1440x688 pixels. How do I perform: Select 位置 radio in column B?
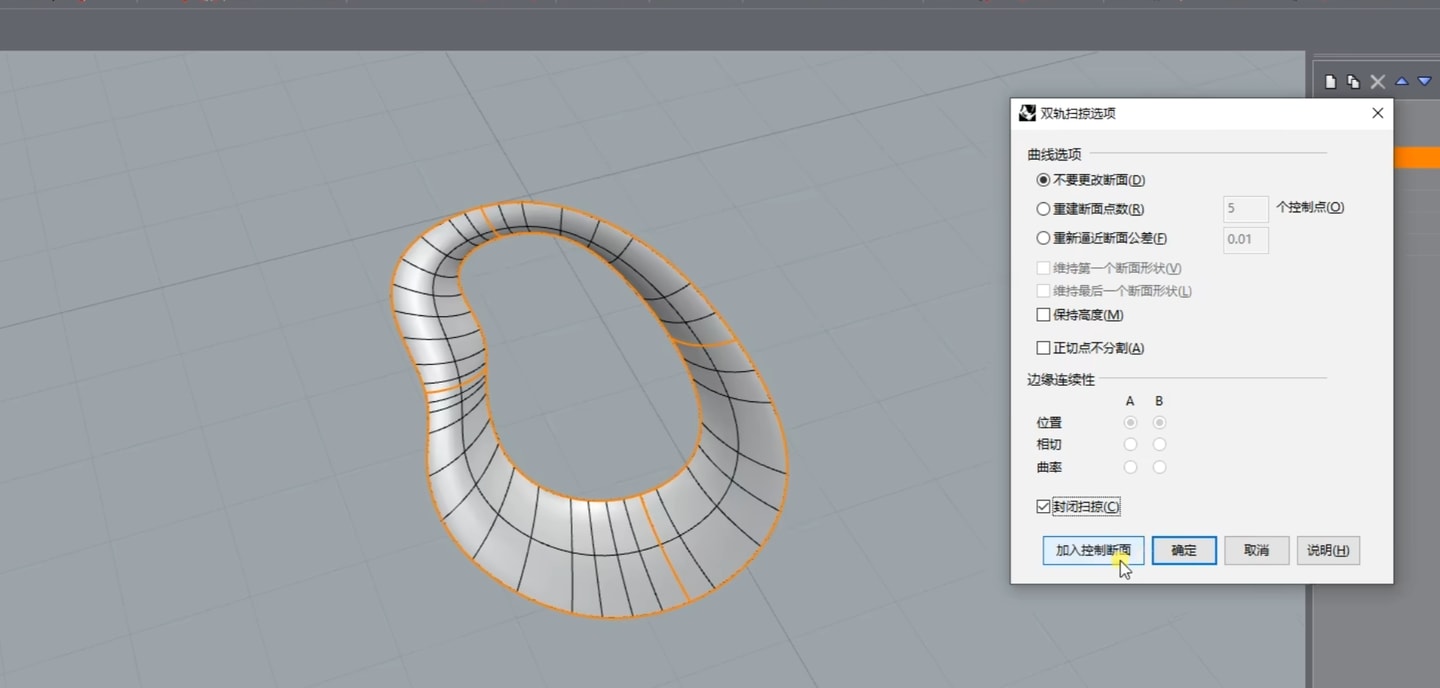pos(1159,423)
